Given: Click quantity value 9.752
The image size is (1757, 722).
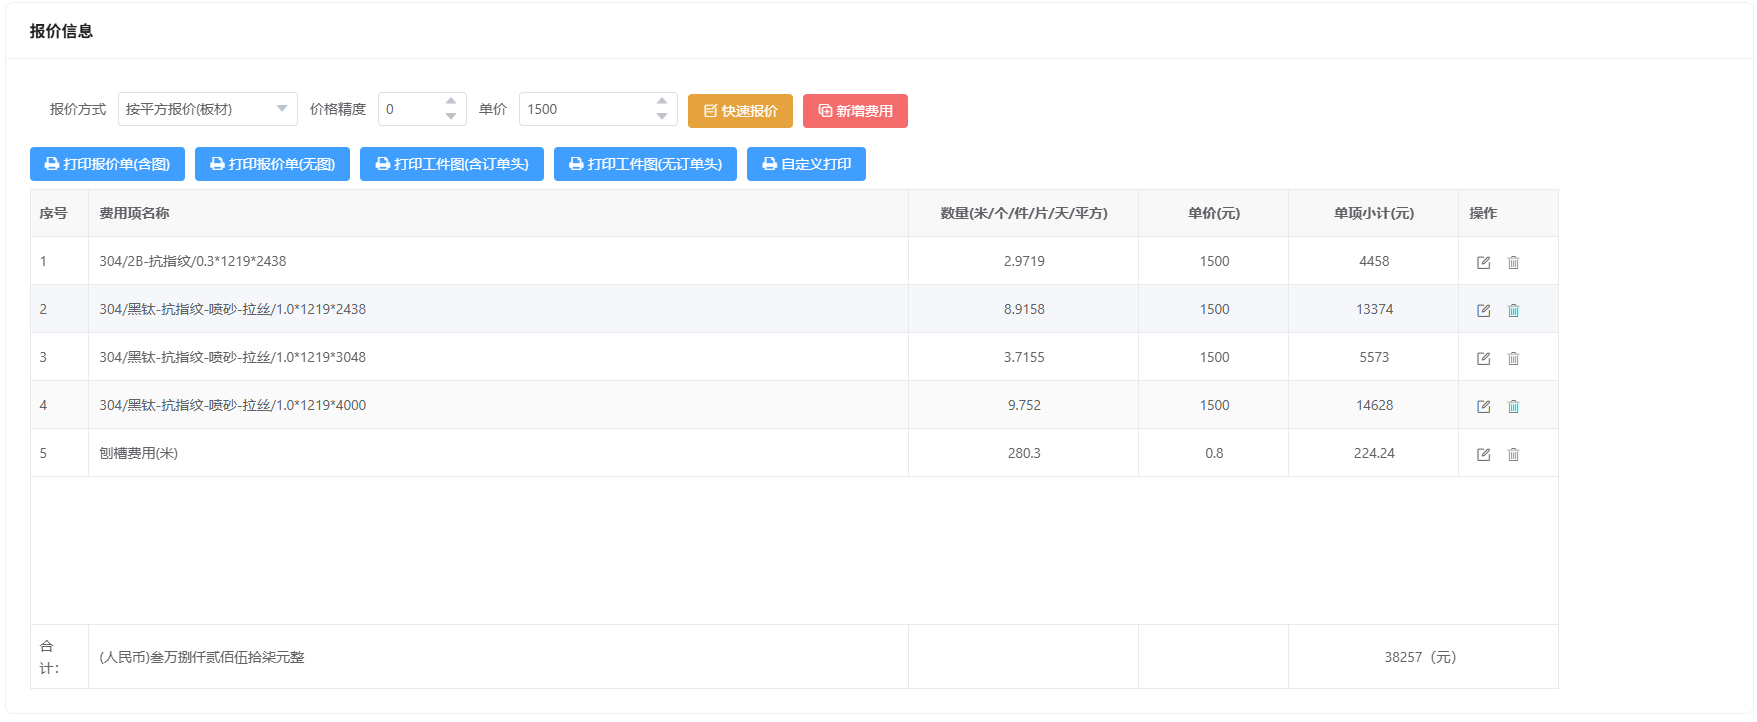Looking at the screenshot, I should click(x=1024, y=405).
